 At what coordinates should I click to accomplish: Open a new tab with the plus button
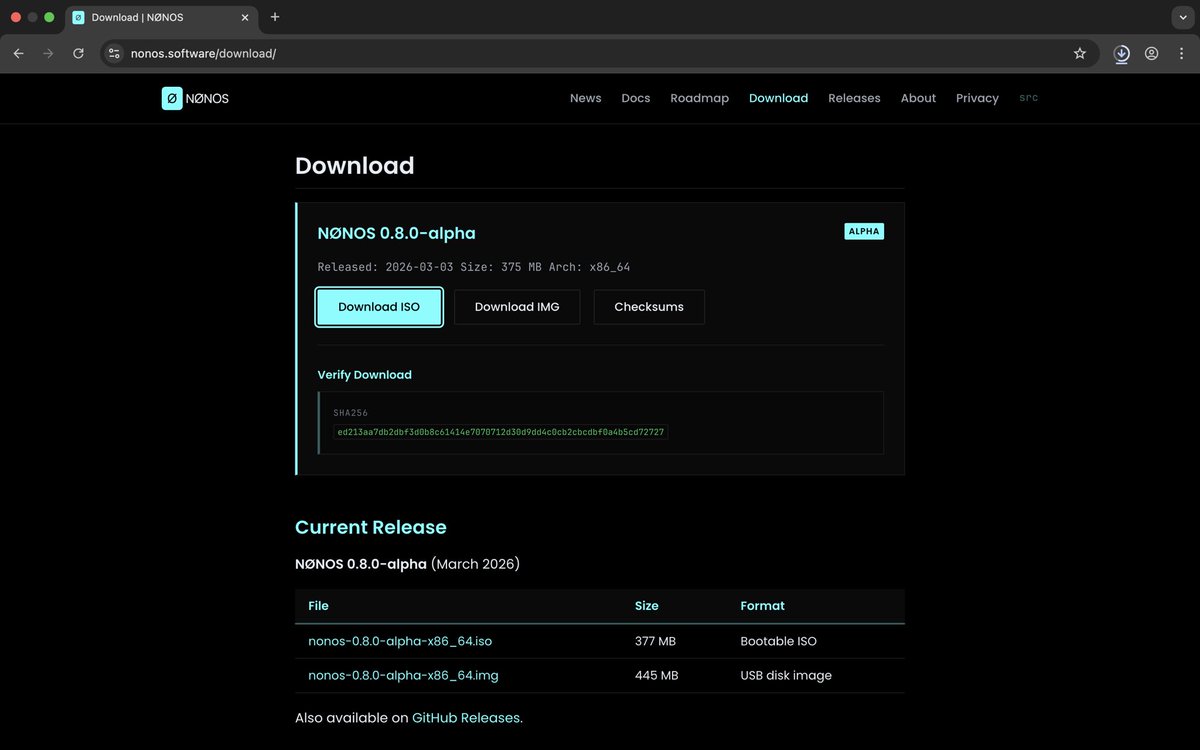click(275, 17)
